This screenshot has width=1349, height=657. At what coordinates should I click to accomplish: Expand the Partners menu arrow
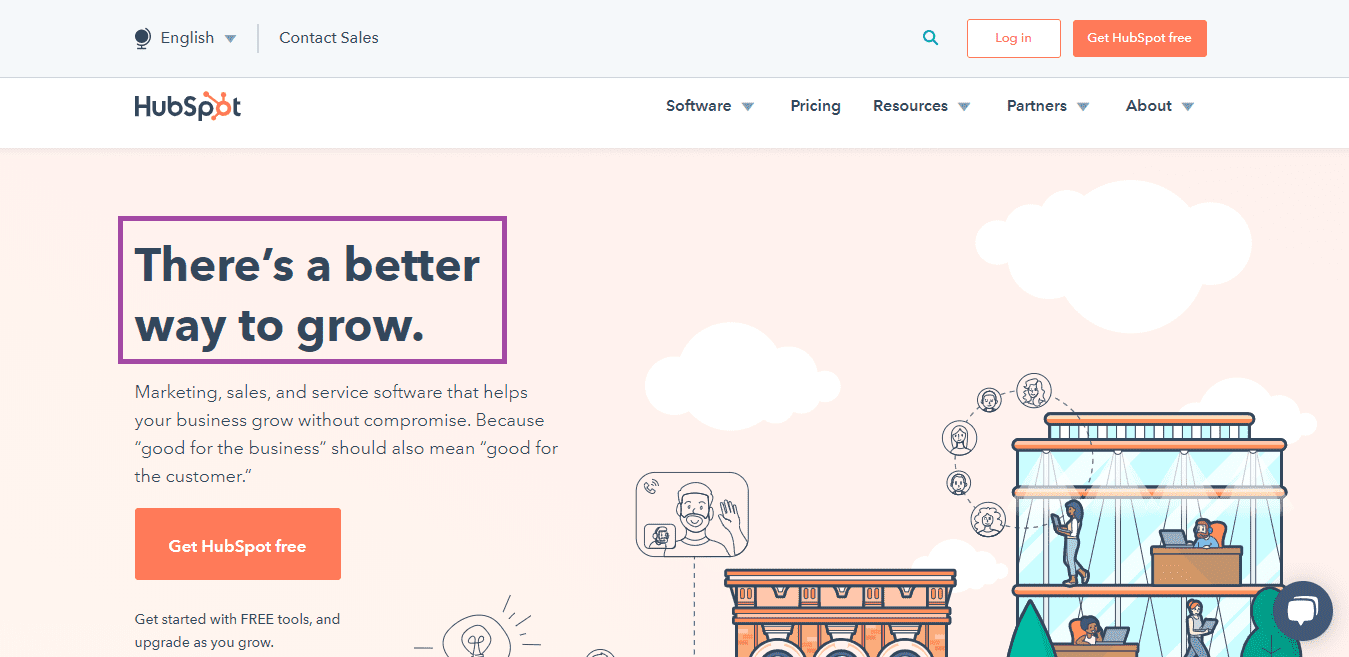(x=1083, y=107)
